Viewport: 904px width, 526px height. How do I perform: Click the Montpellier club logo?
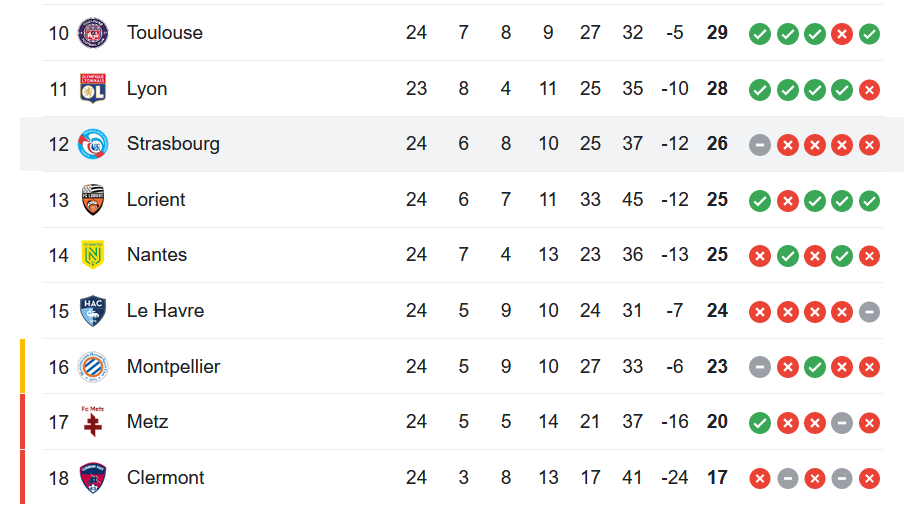tap(93, 367)
